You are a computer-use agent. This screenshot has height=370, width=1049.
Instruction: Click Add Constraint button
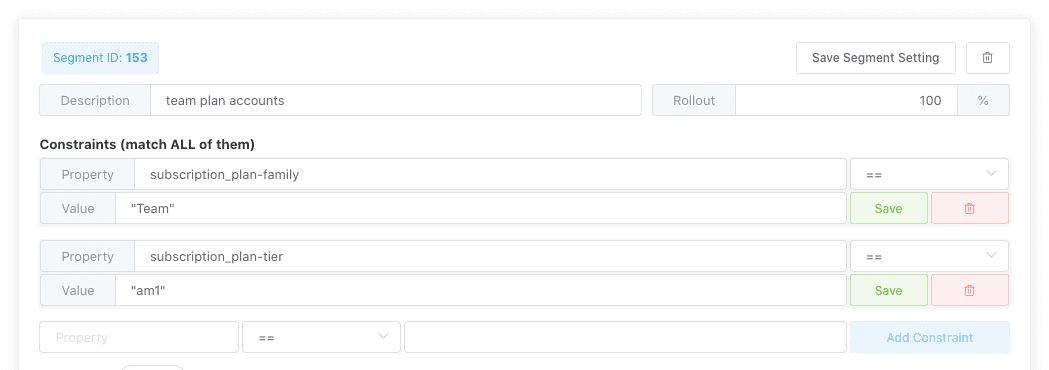(x=930, y=337)
